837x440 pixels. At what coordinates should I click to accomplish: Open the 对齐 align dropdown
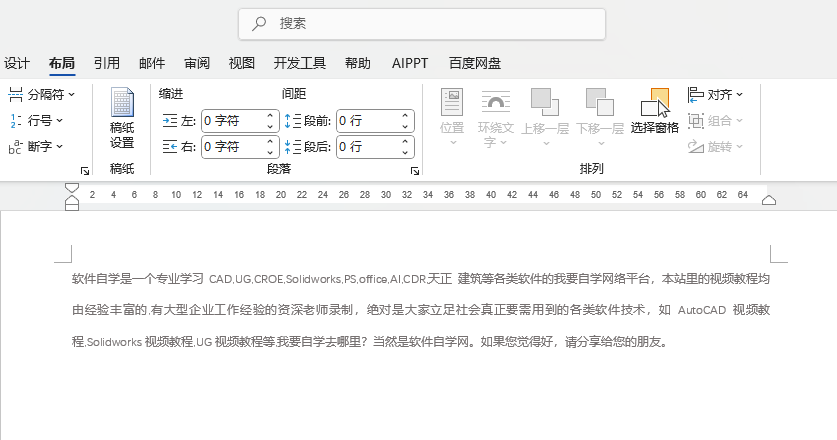pos(715,95)
